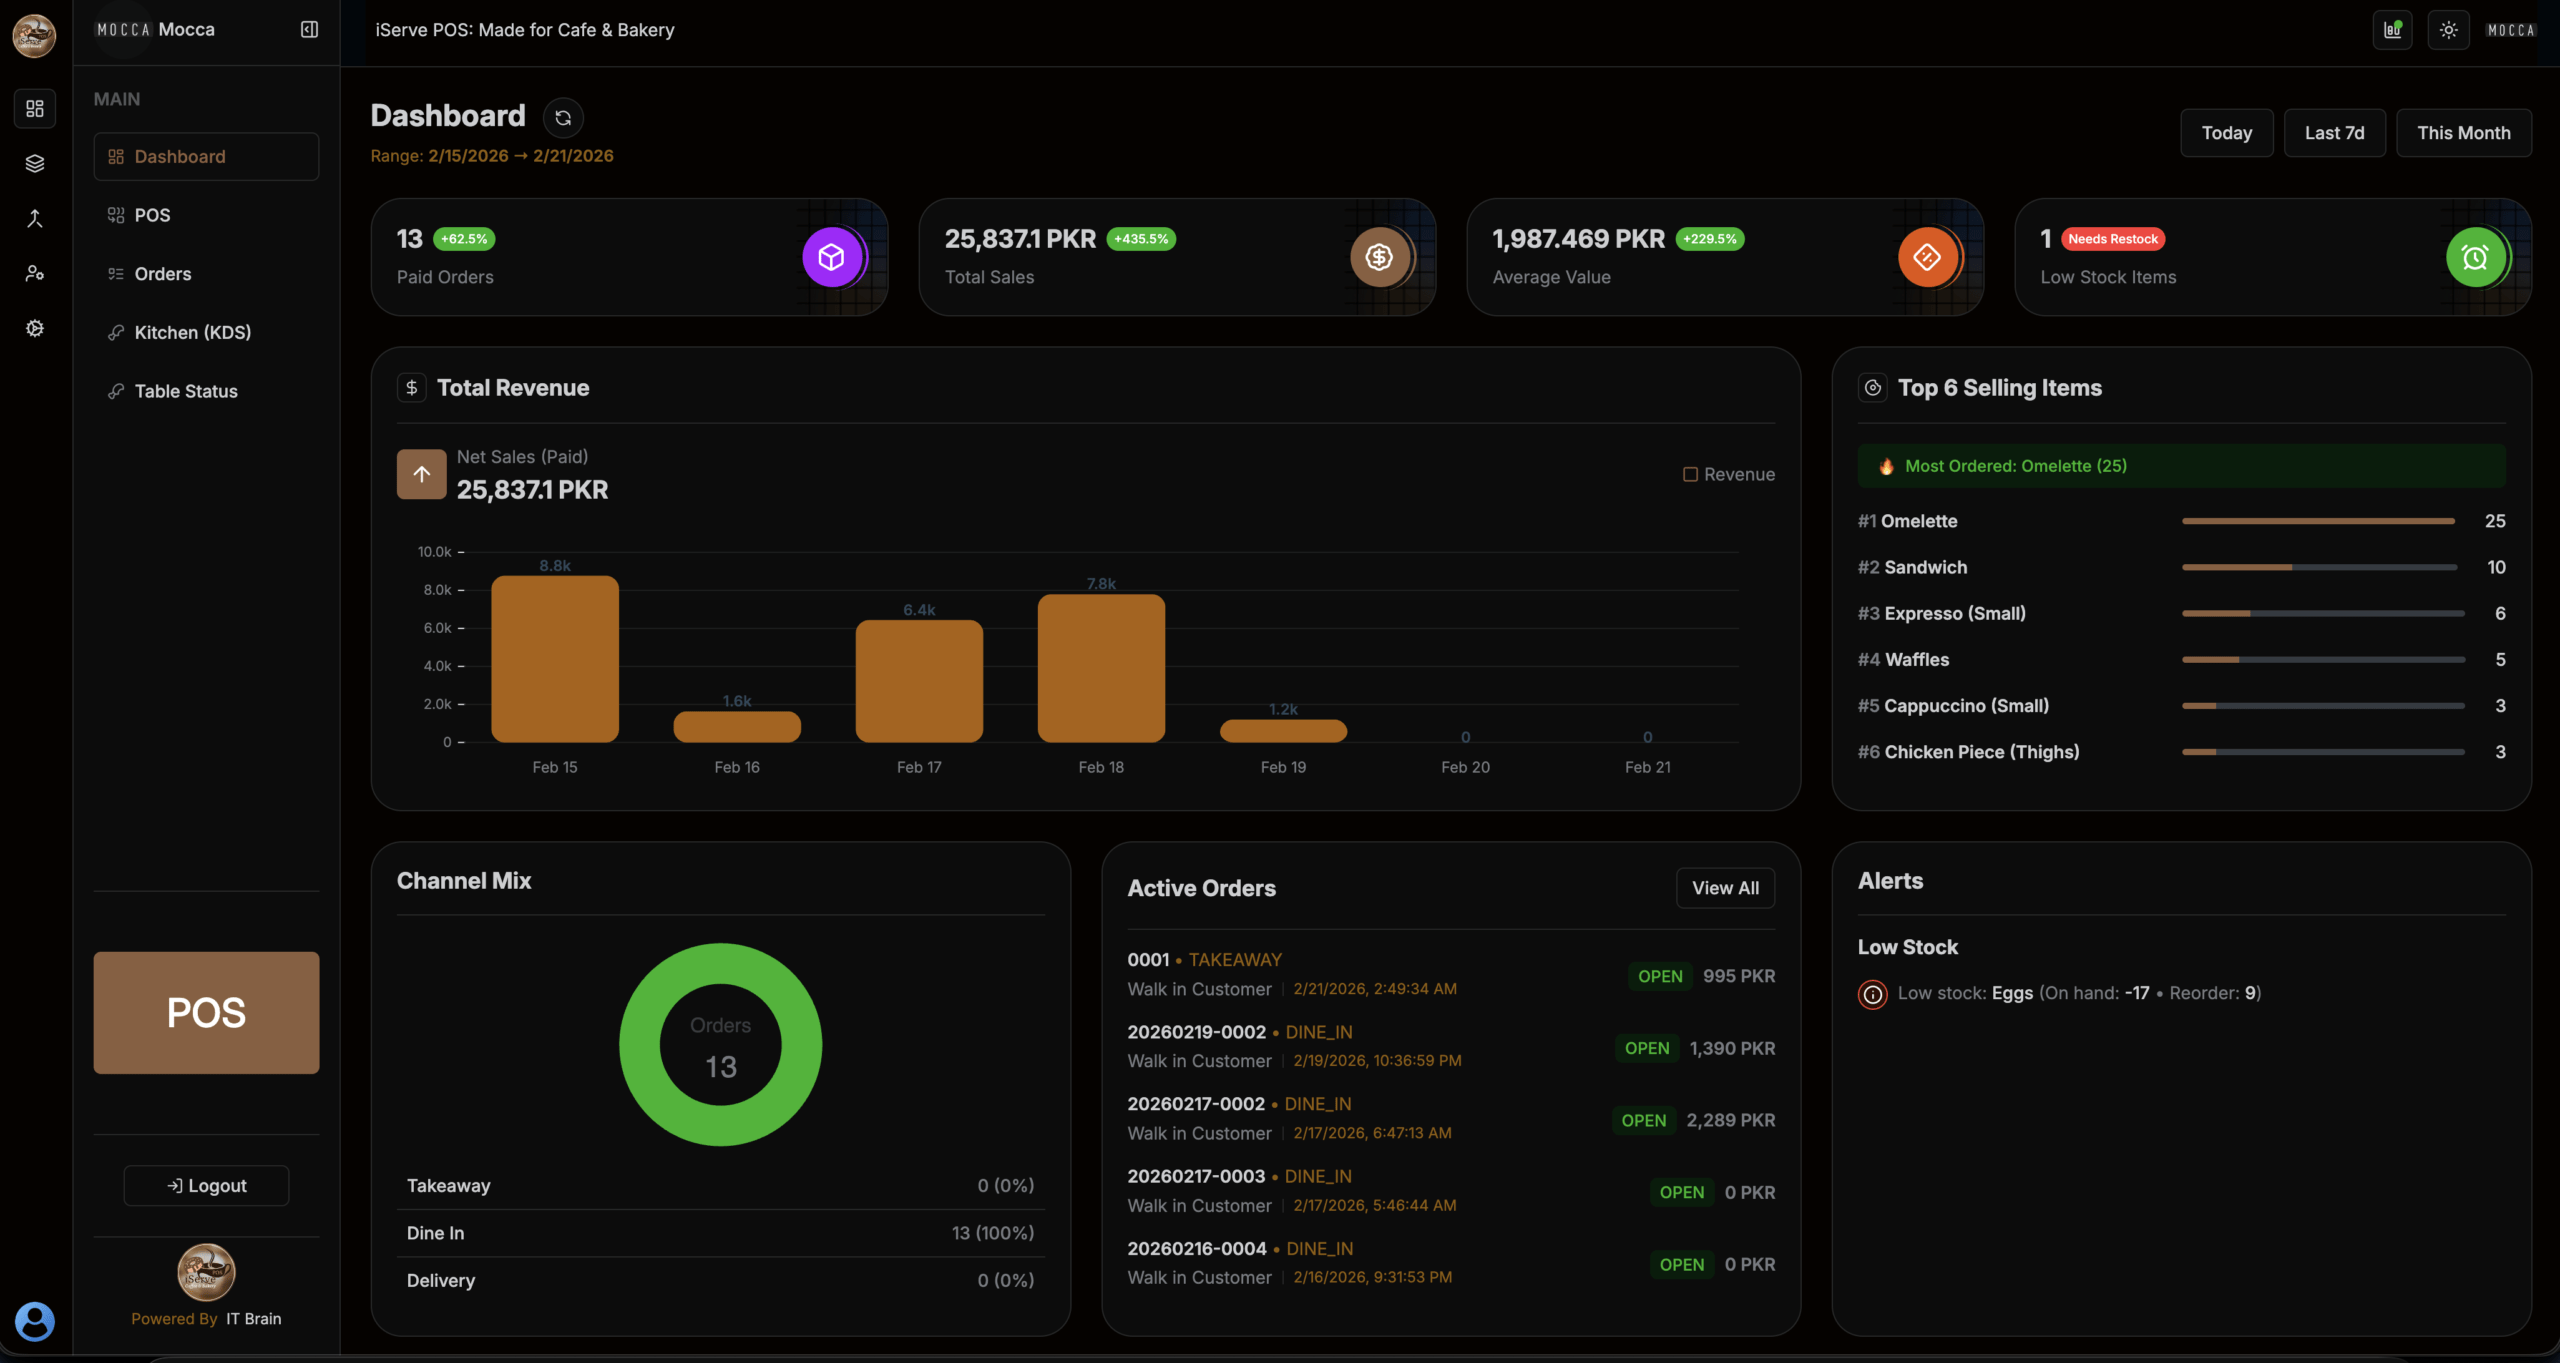Open the chart analytics icon in header
Screen dimensions: 2560x1363
(2392, 30)
